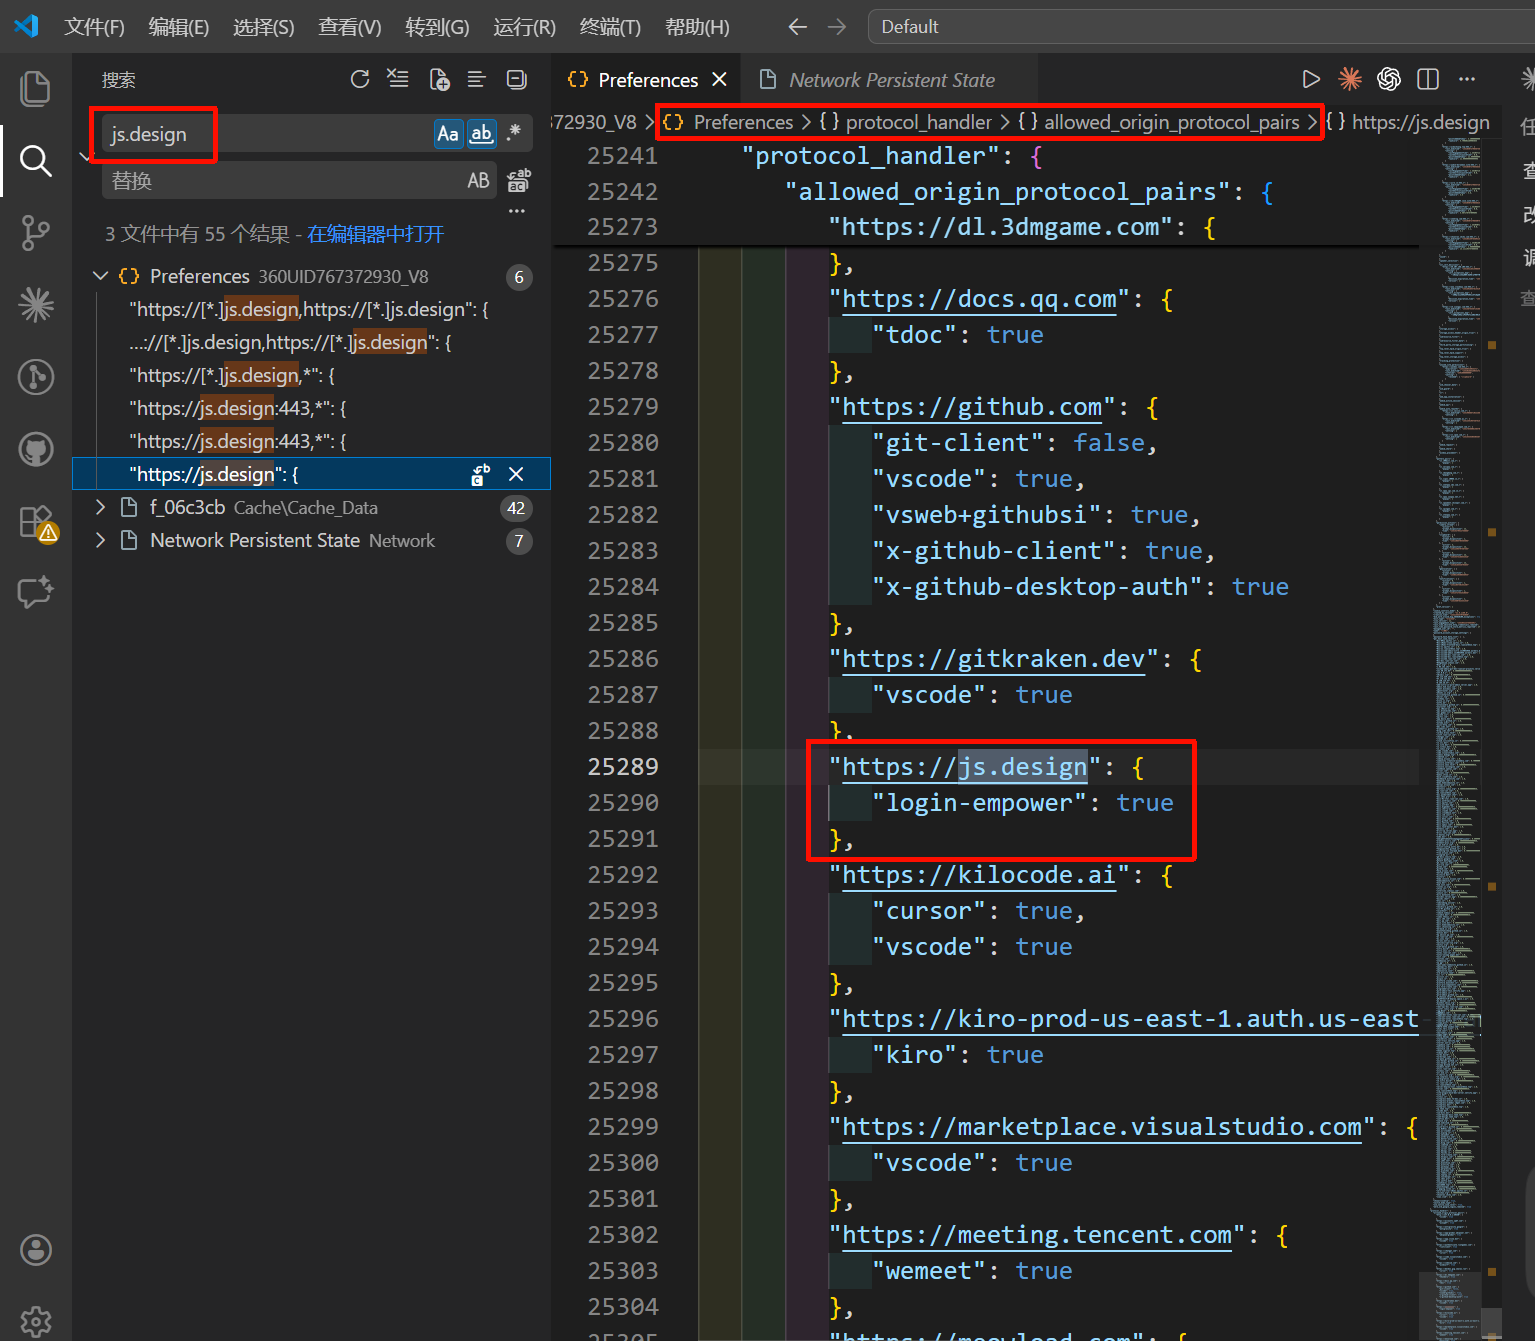Screen dimensions: 1535x1341
Task: Open the Accounts menu icon
Action: pos(36,1250)
